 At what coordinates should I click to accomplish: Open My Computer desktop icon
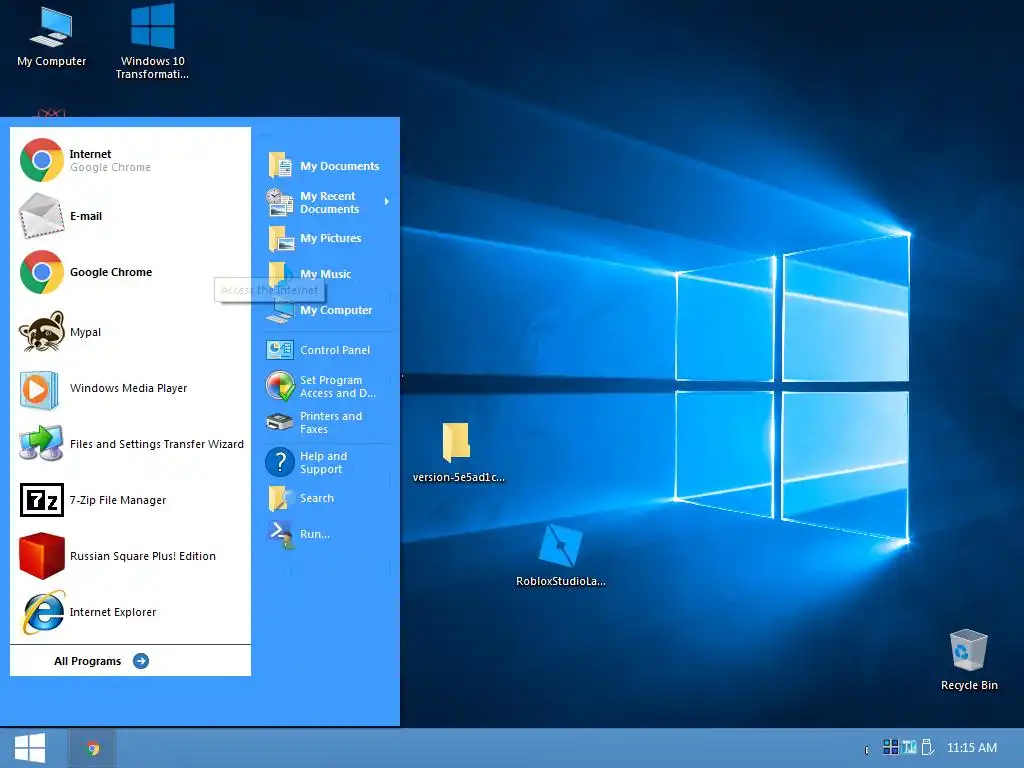click(x=52, y=37)
